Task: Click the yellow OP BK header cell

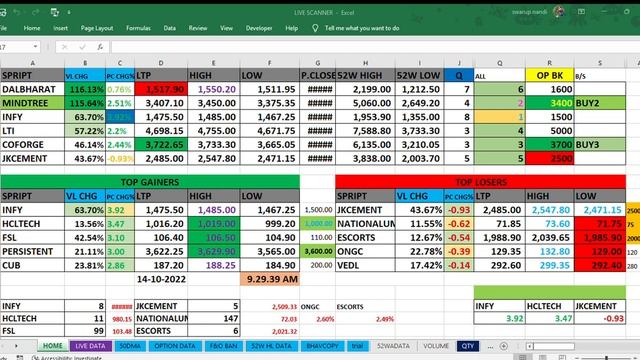Action: (x=549, y=76)
